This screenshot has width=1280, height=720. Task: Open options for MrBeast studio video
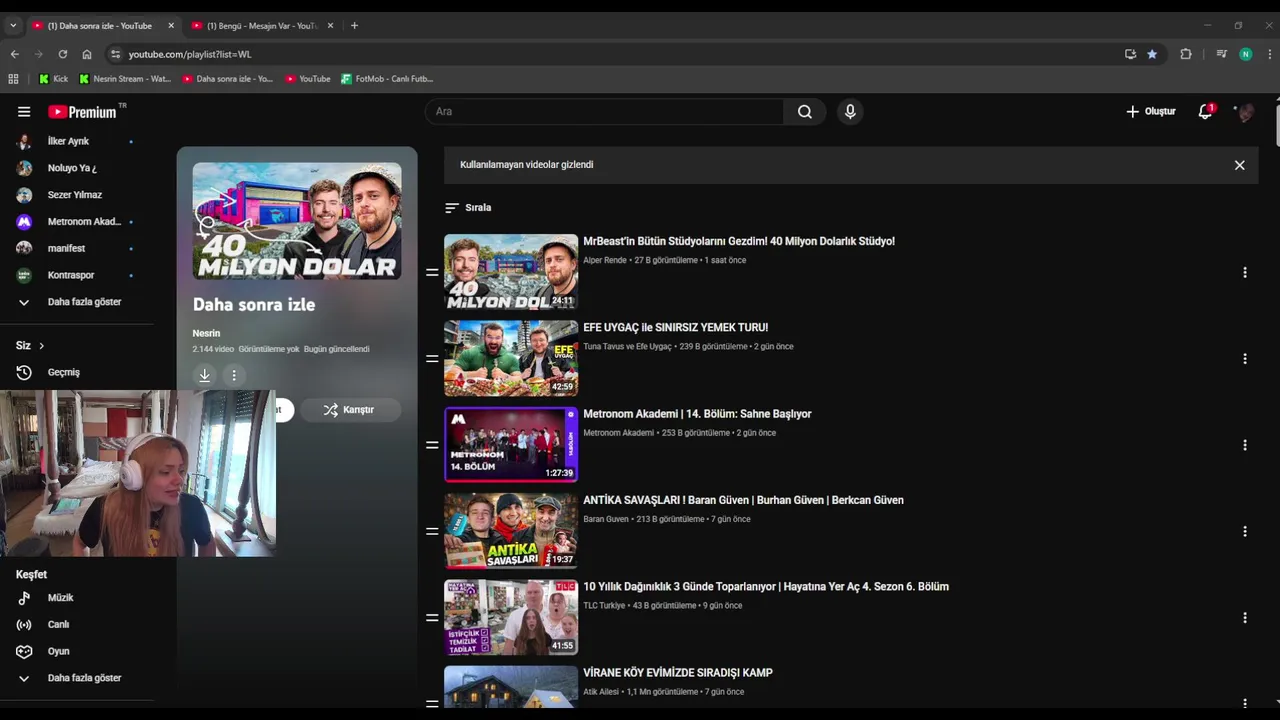click(x=1245, y=272)
